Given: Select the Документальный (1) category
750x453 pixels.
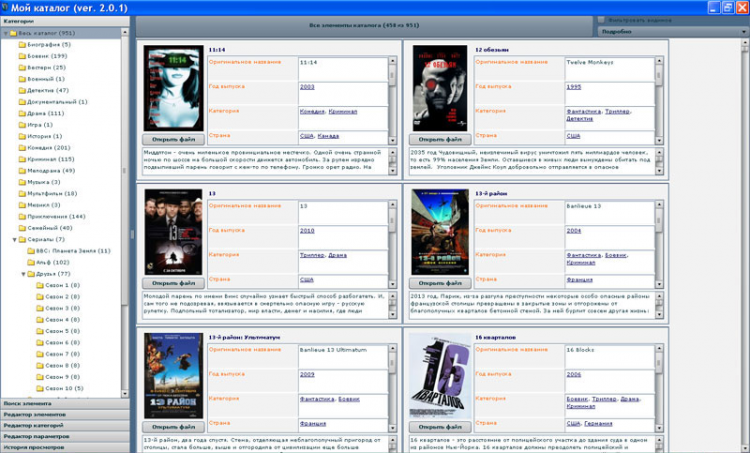Looking at the screenshot, I should pyautogui.click(x=57, y=102).
